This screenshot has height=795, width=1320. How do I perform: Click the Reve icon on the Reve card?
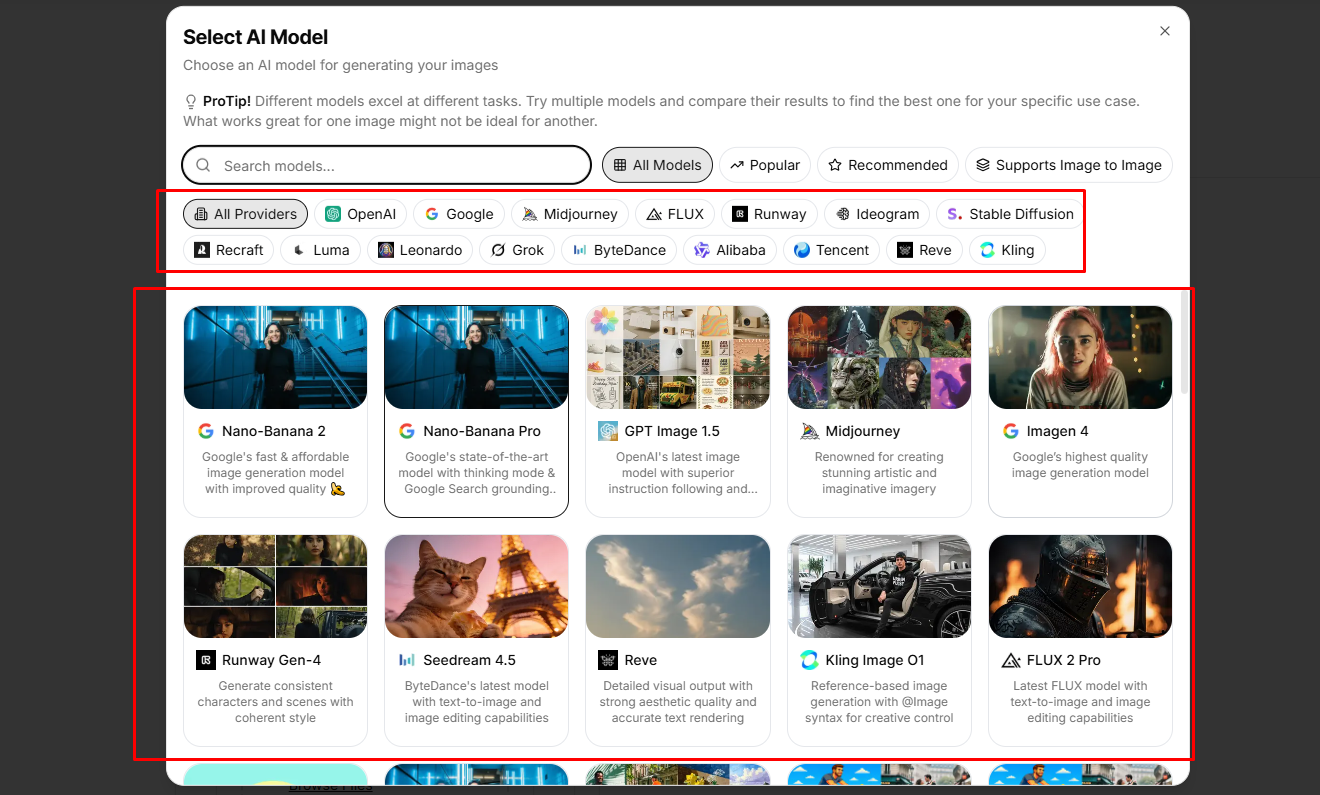(608, 660)
